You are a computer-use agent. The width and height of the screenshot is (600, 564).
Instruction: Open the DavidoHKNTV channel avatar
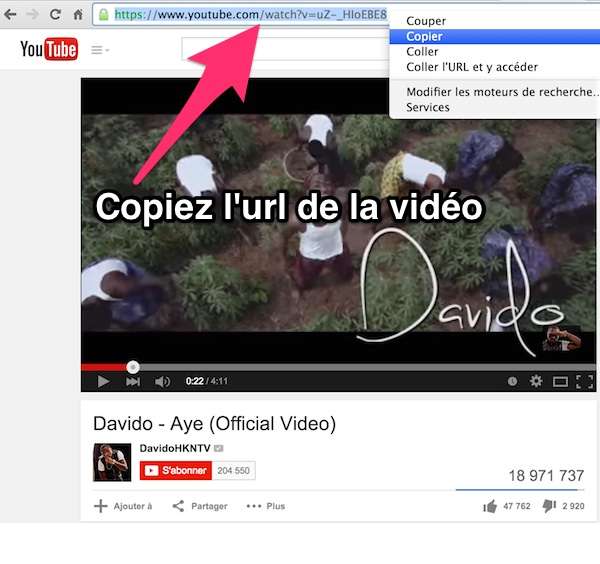coord(112,462)
